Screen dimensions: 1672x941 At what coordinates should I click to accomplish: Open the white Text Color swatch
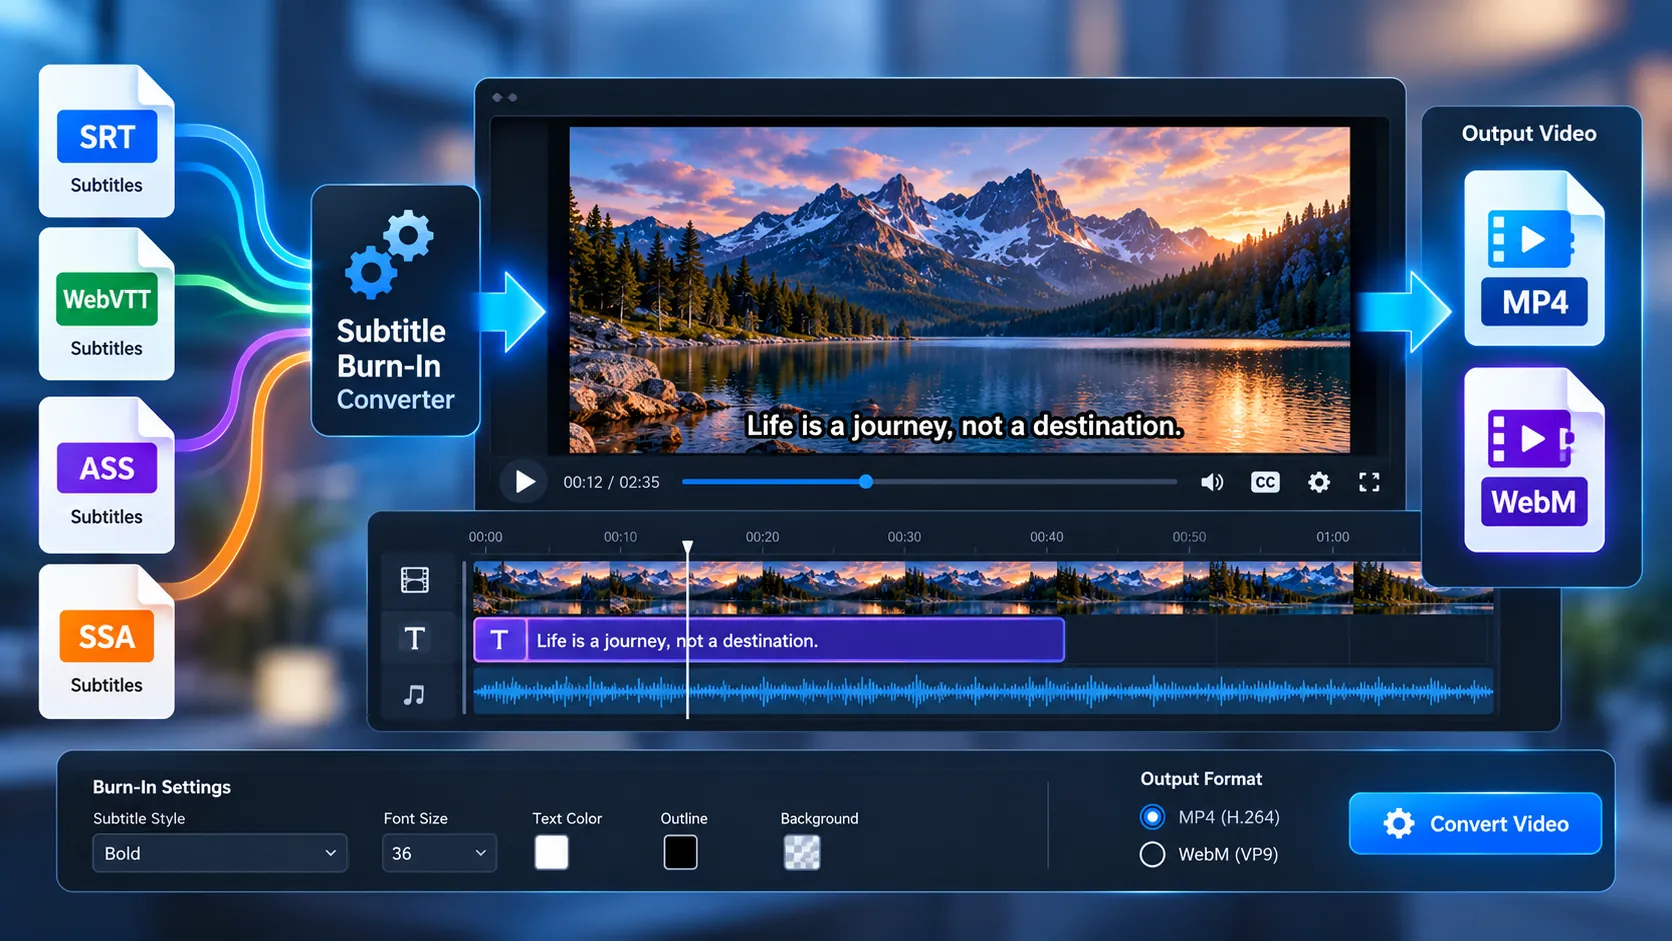551,852
